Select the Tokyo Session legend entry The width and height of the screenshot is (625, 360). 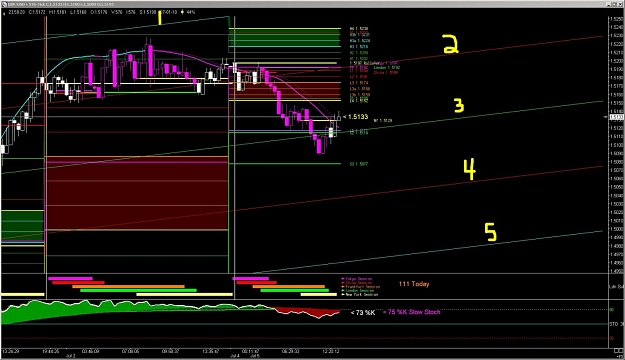357,279
